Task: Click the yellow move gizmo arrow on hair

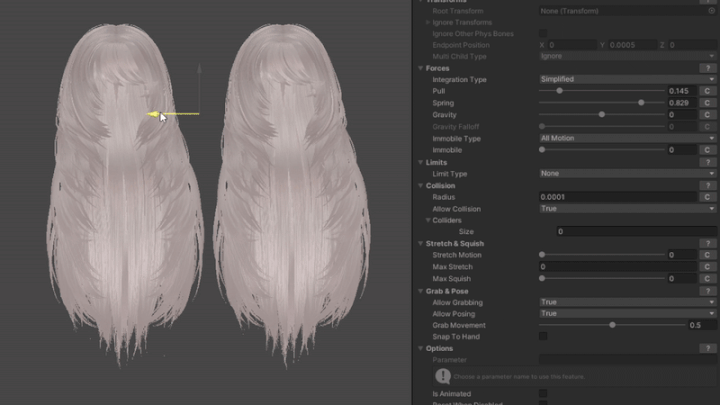Action: [x=154, y=115]
